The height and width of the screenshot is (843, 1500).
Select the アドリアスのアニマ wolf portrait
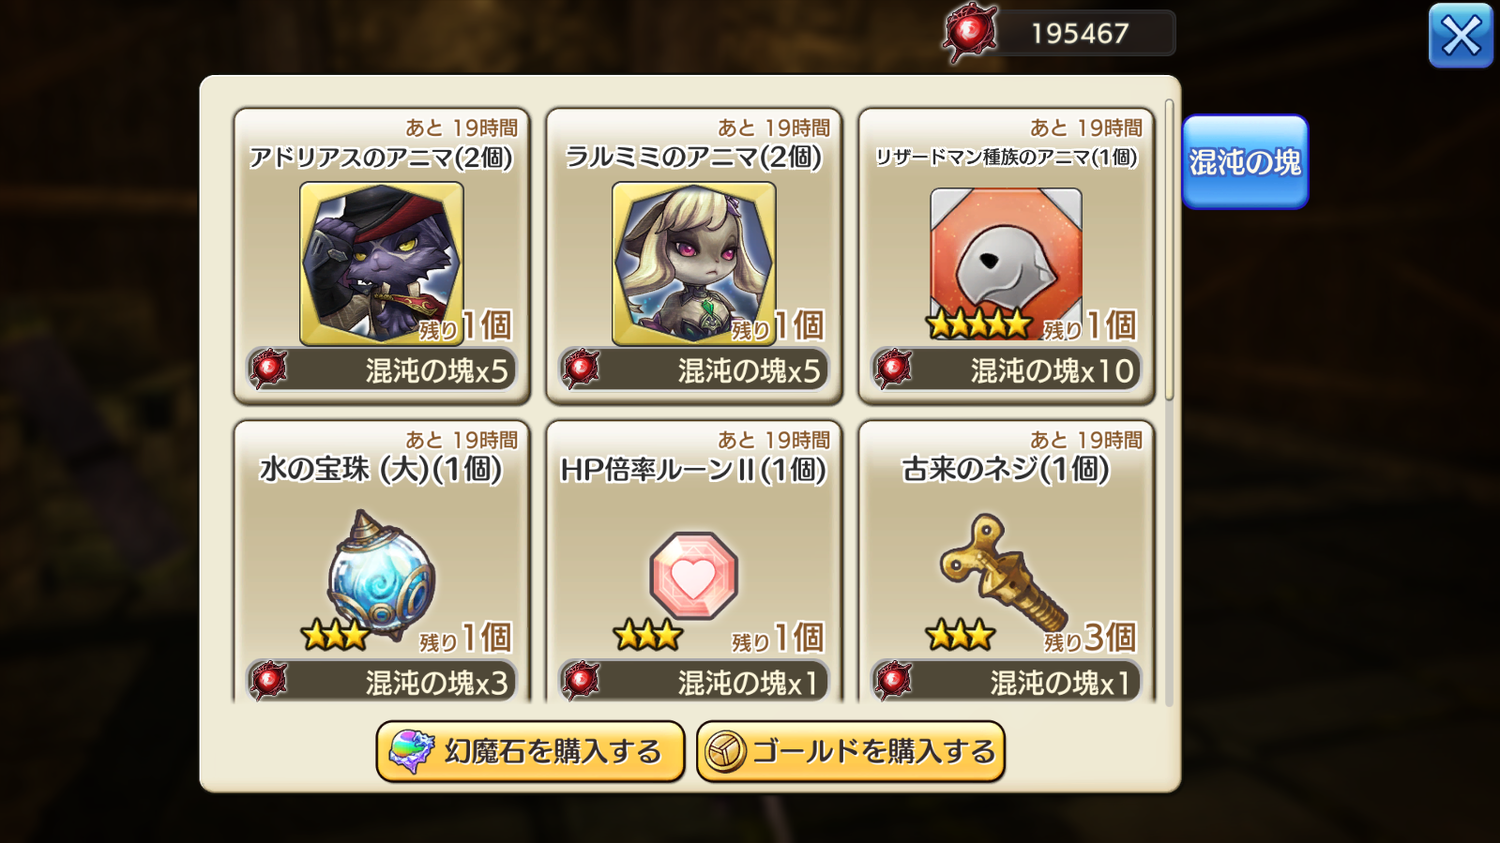[381, 263]
